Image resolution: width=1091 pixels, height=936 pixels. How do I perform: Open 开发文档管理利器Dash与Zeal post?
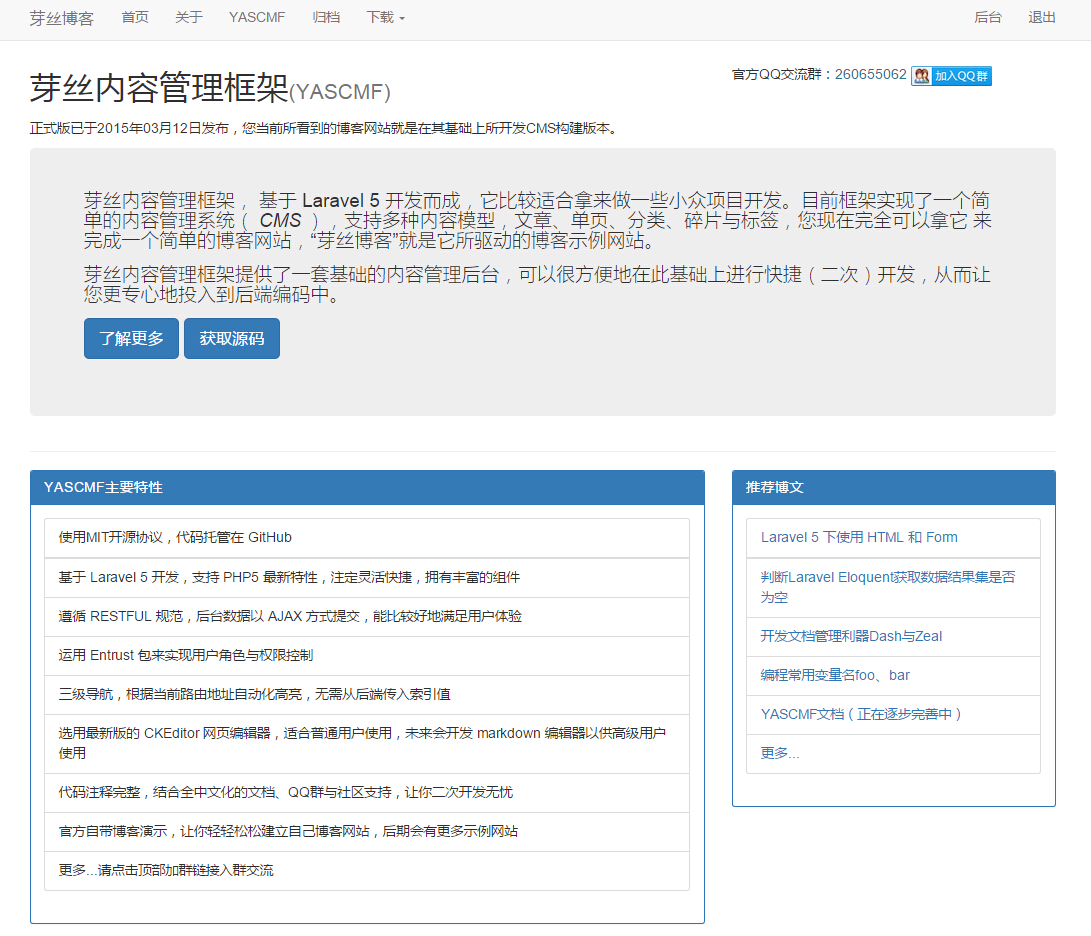[851, 636]
